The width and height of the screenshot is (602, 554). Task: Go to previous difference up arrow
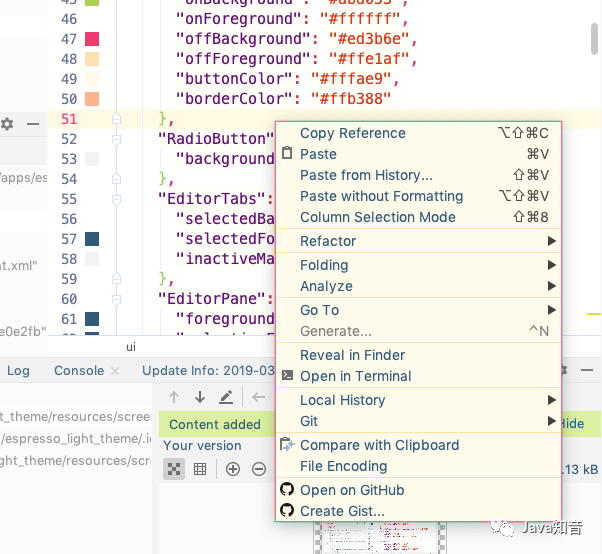click(174, 397)
